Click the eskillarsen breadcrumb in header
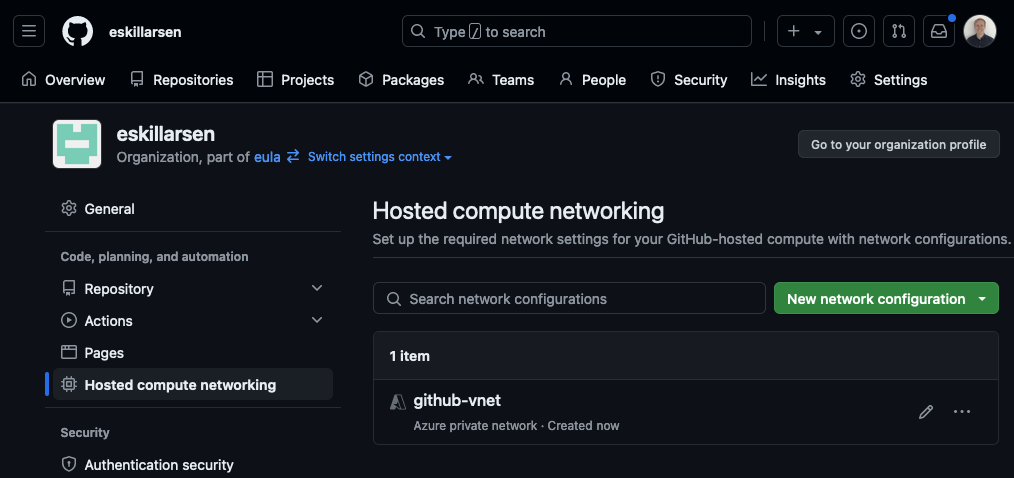 pyautogui.click(x=145, y=32)
